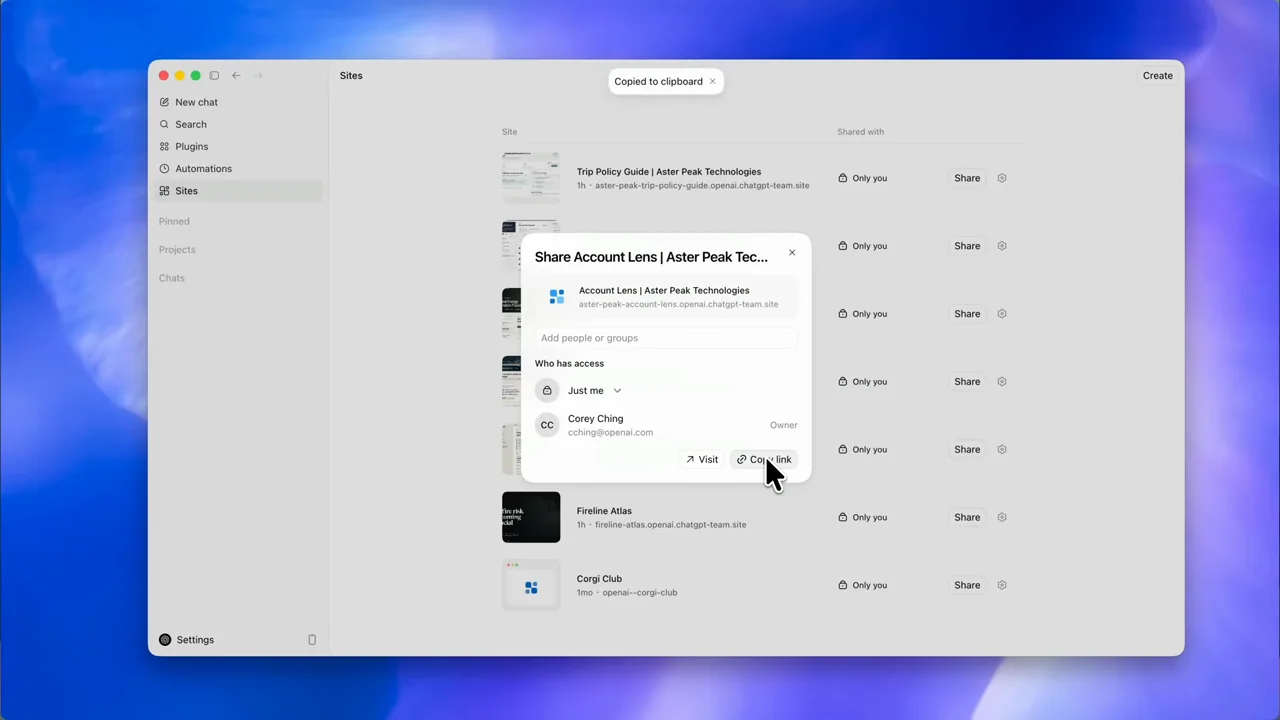The image size is (1280, 720).
Task: Click the Who has access label
Action: (x=569, y=364)
